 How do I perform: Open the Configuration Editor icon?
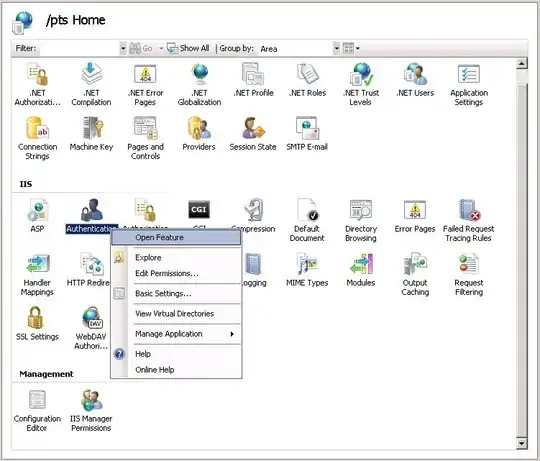(37, 410)
